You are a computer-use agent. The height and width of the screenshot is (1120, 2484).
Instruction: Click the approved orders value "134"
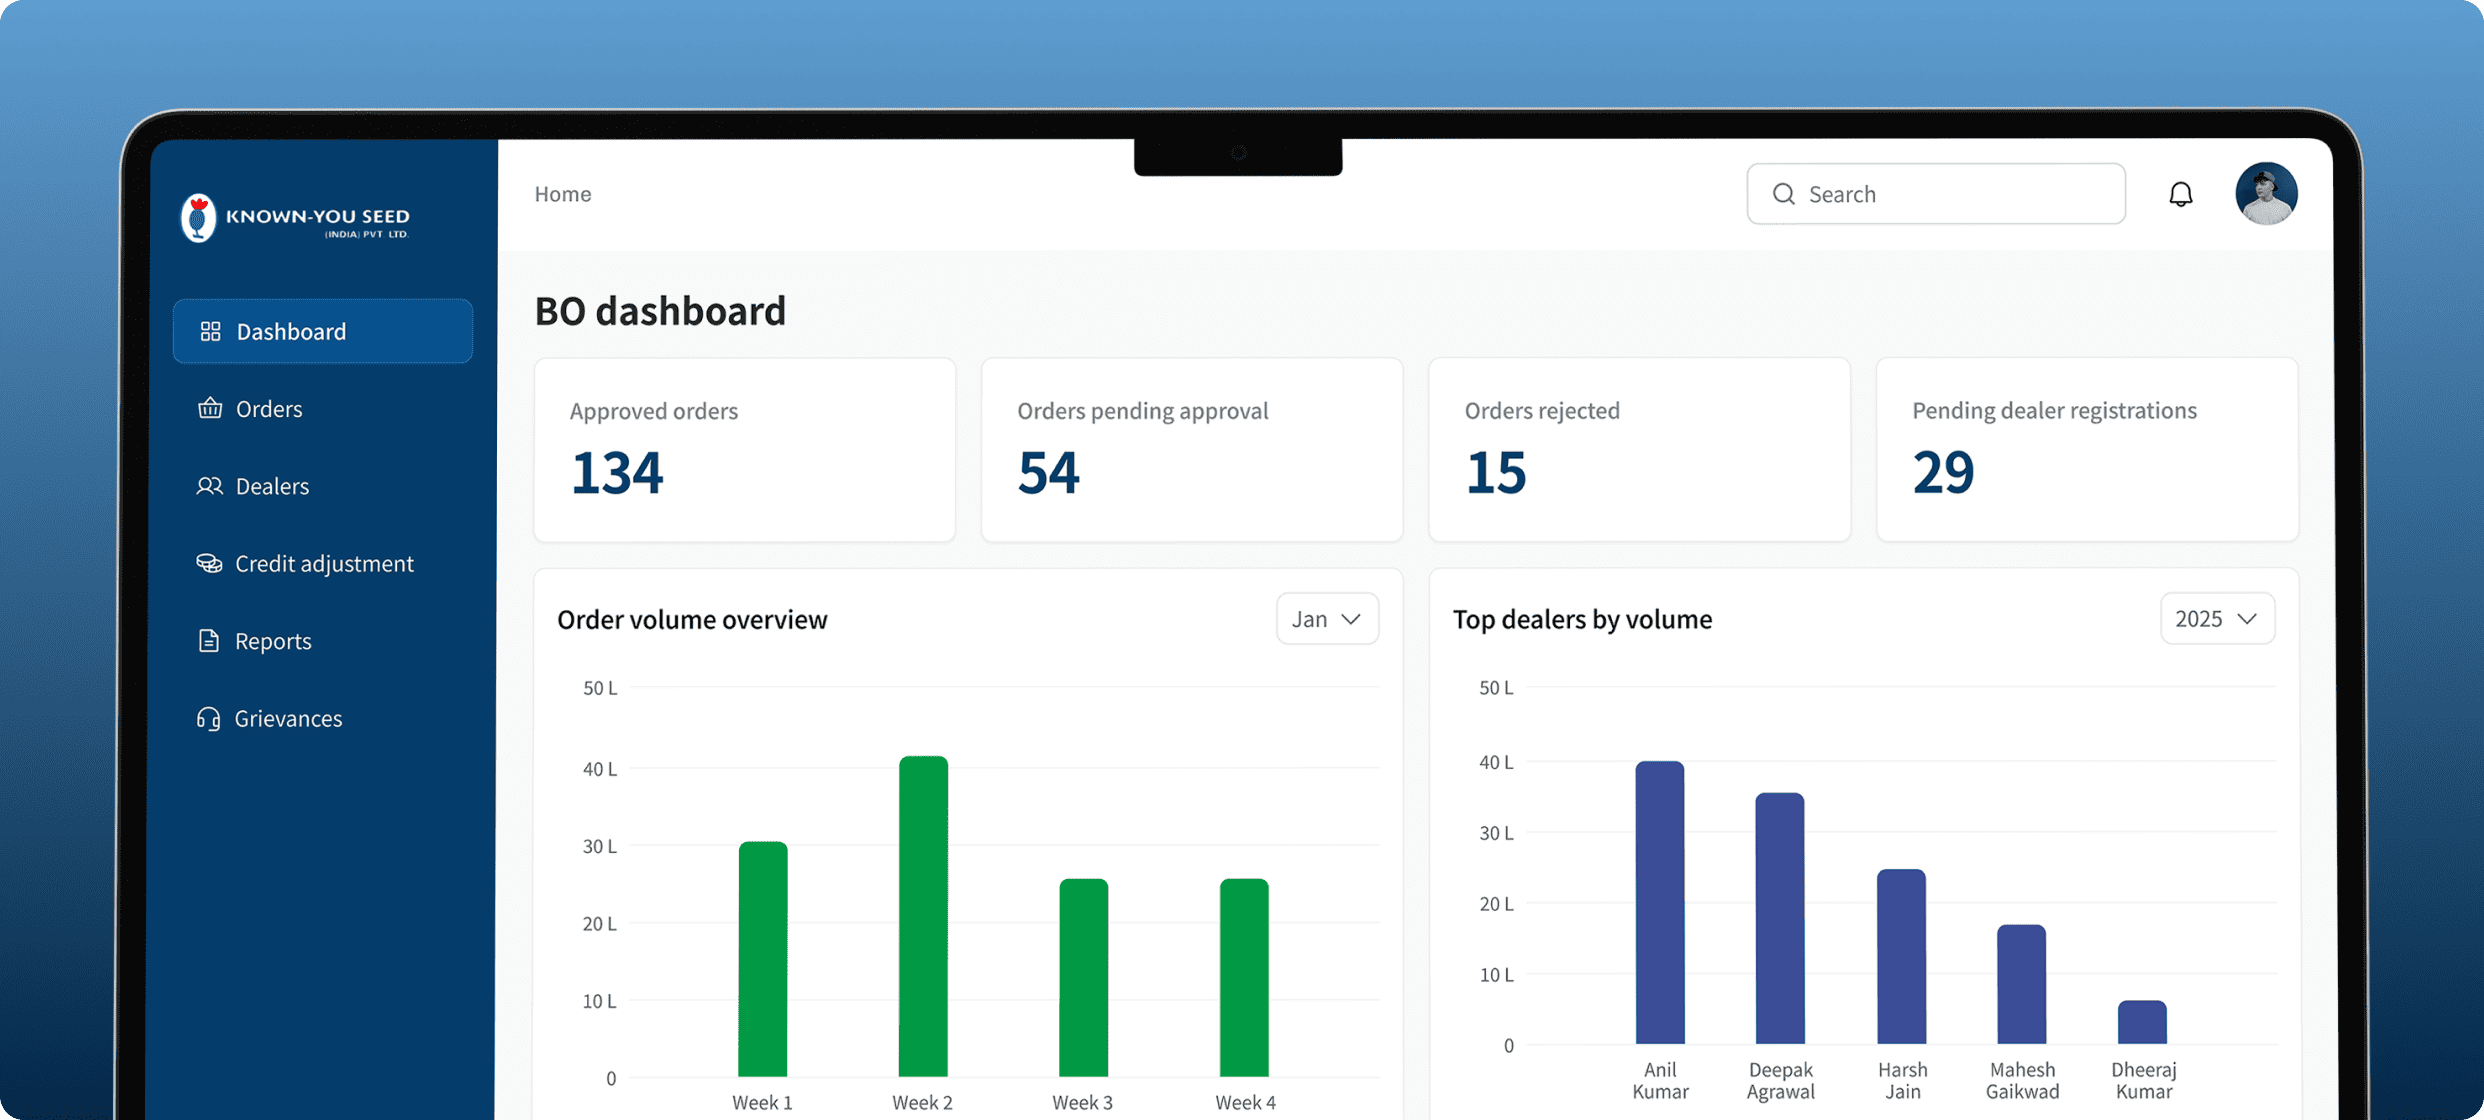point(617,472)
